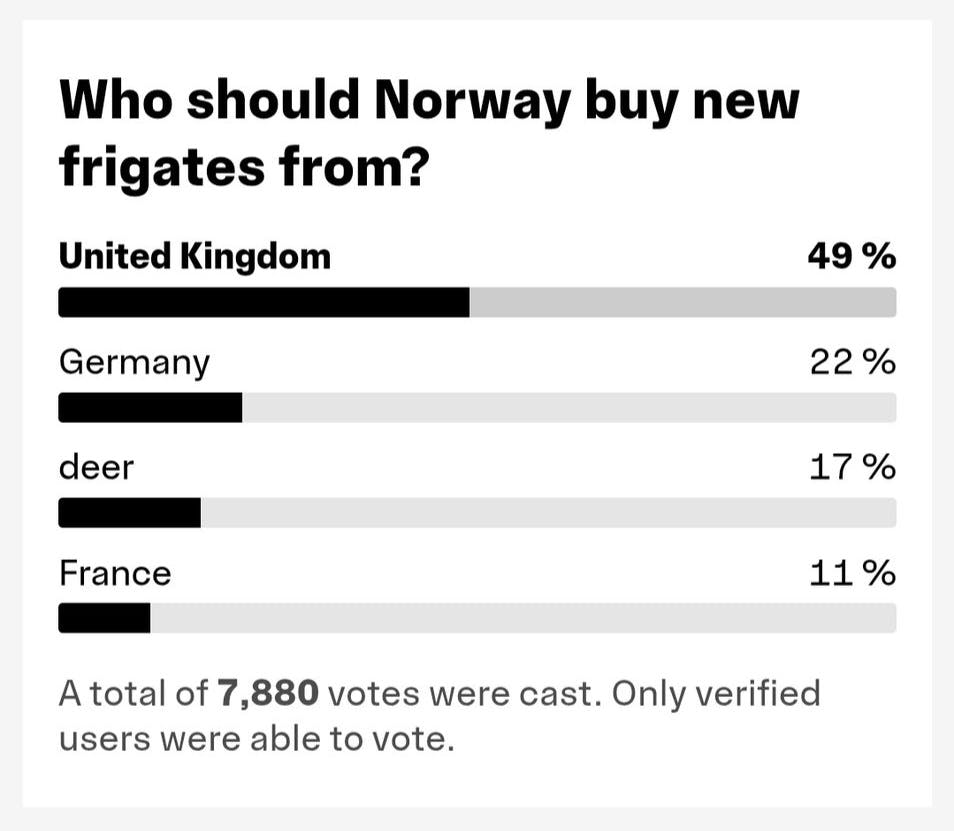Select the Germany poll option label
Screen dimensions: 954x831
pos(134,363)
